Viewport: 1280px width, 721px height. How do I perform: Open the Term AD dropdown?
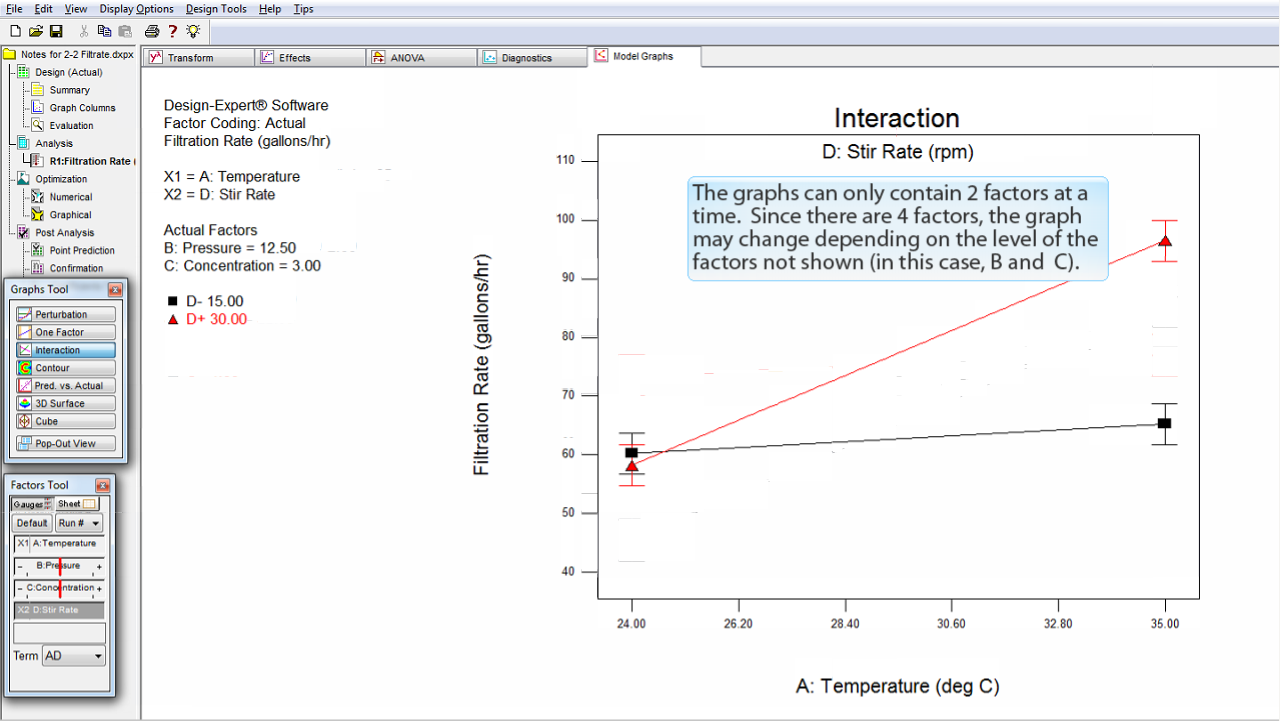pos(73,656)
